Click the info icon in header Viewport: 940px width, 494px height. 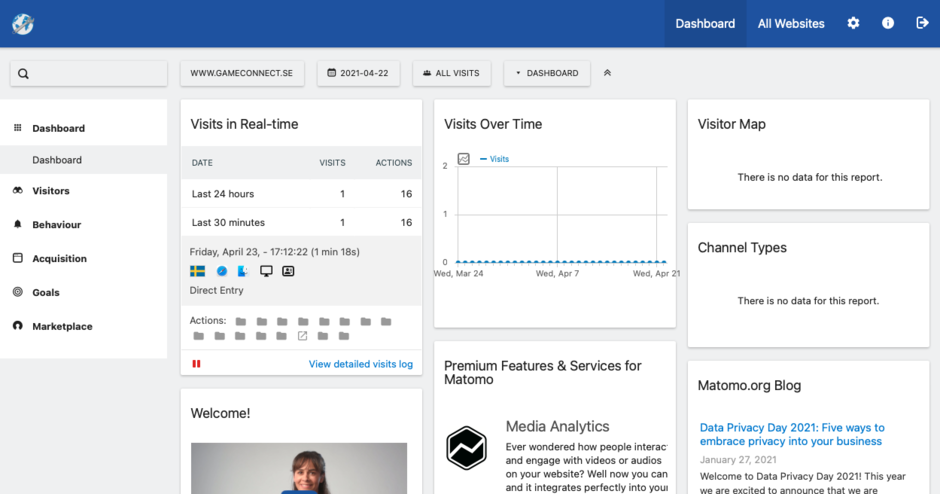click(x=888, y=23)
